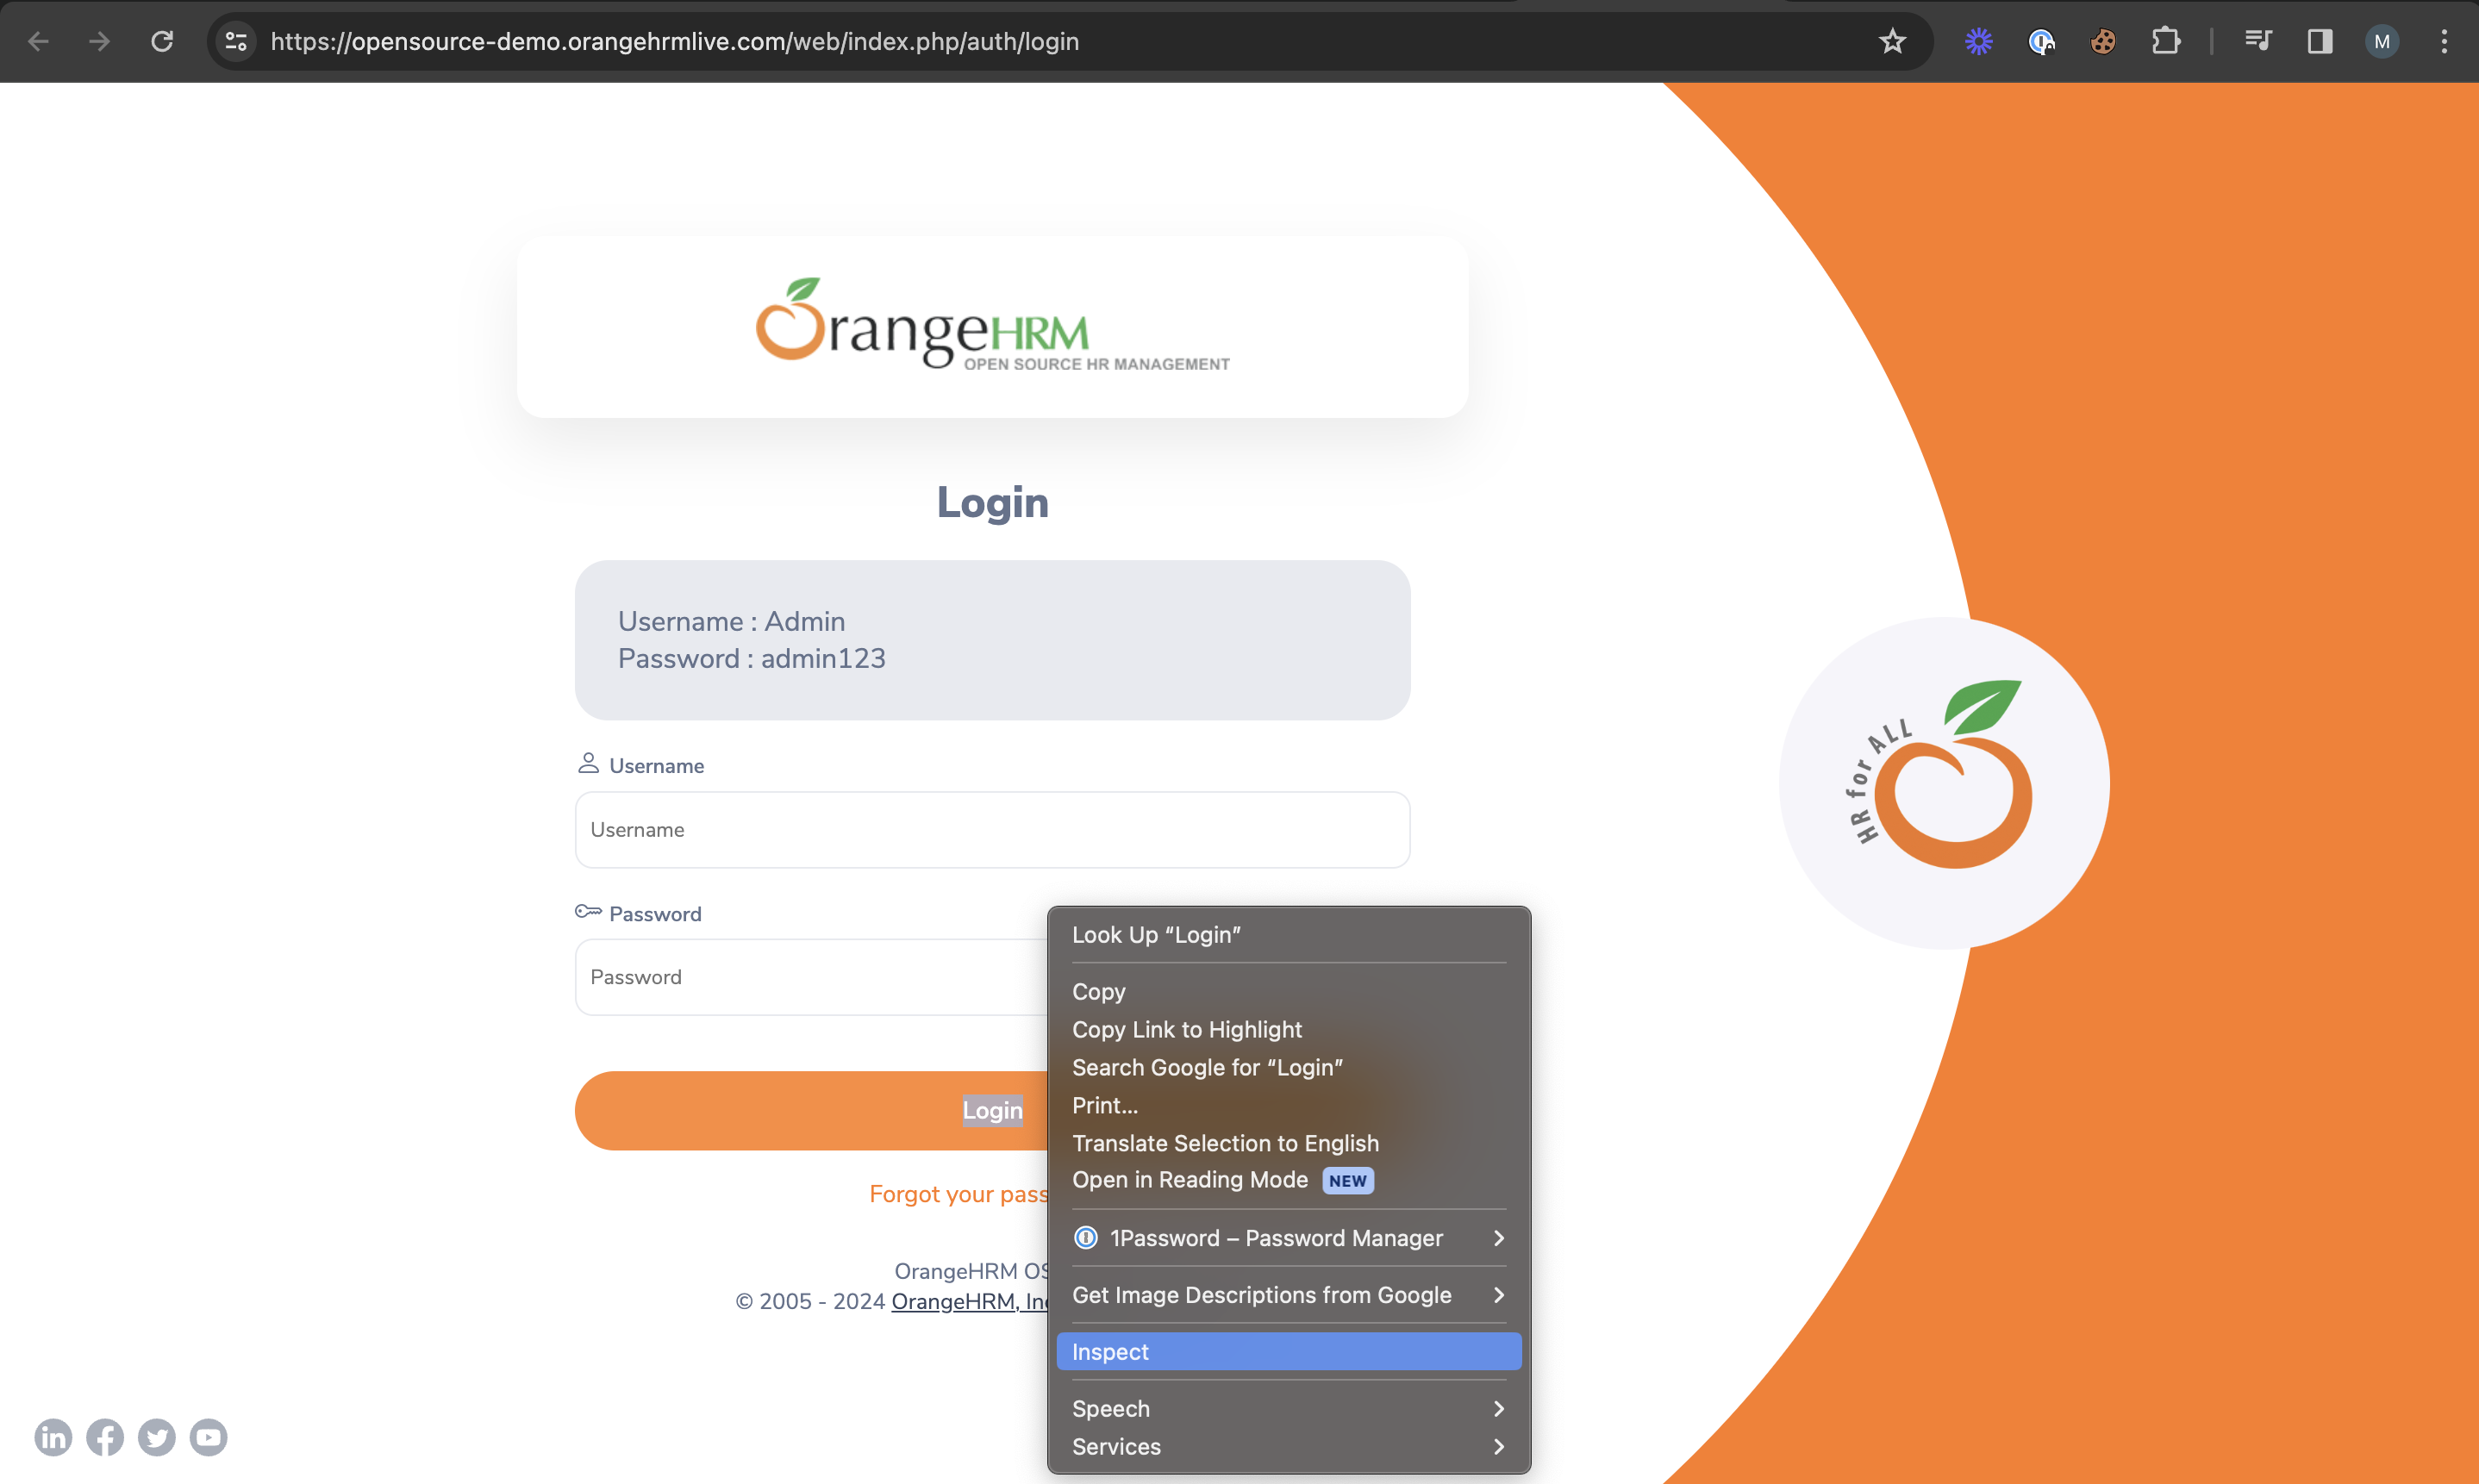This screenshot has width=2479, height=1484.
Task: Expand Get Image Descriptions from Google
Action: click(1500, 1295)
